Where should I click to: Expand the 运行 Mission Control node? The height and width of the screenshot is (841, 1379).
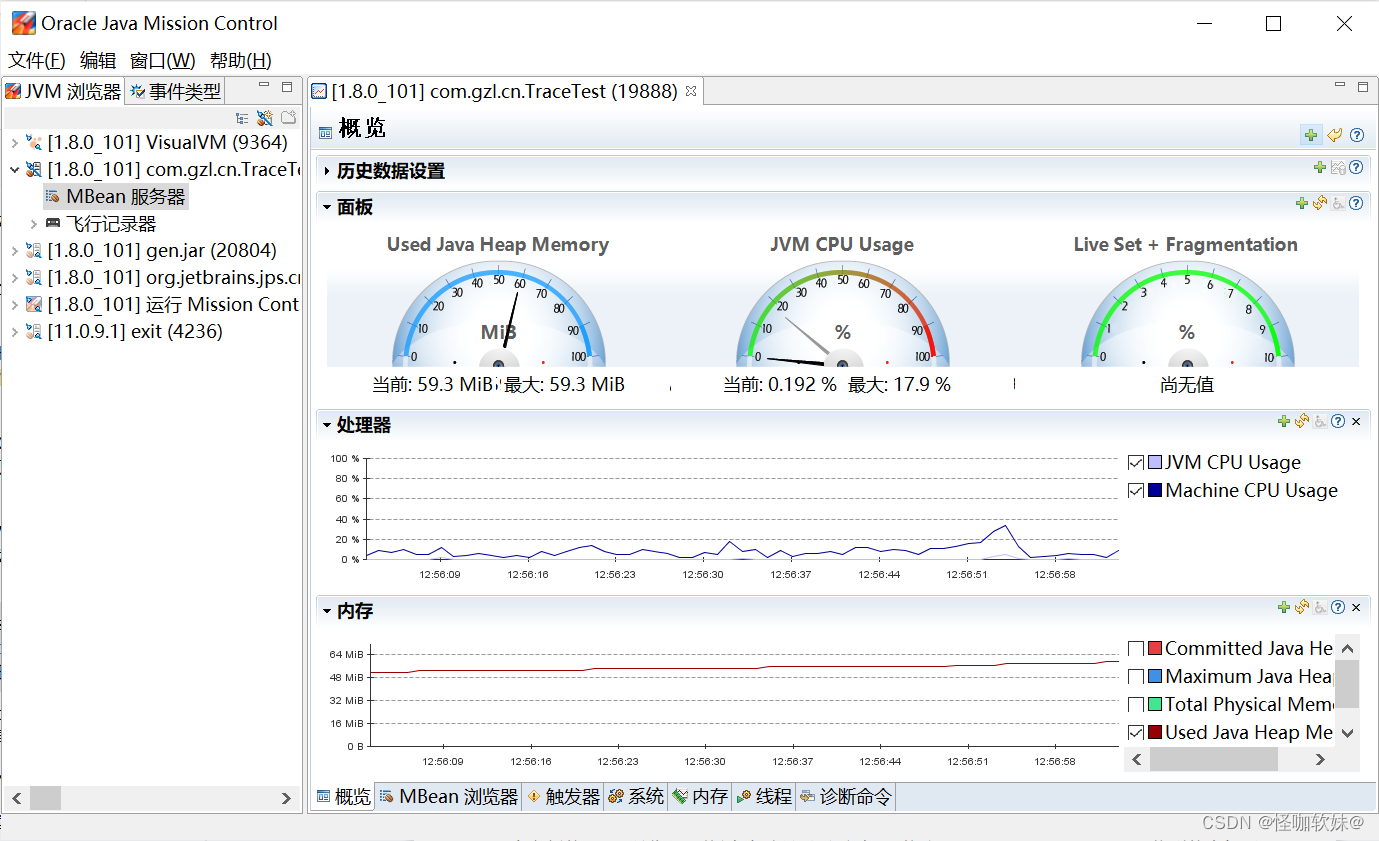click(14, 305)
